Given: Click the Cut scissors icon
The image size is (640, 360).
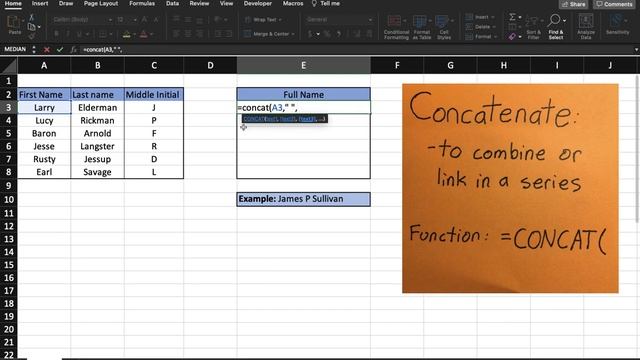Looking at the screenshot, I should pyautogui.click(x=31, y=18).
